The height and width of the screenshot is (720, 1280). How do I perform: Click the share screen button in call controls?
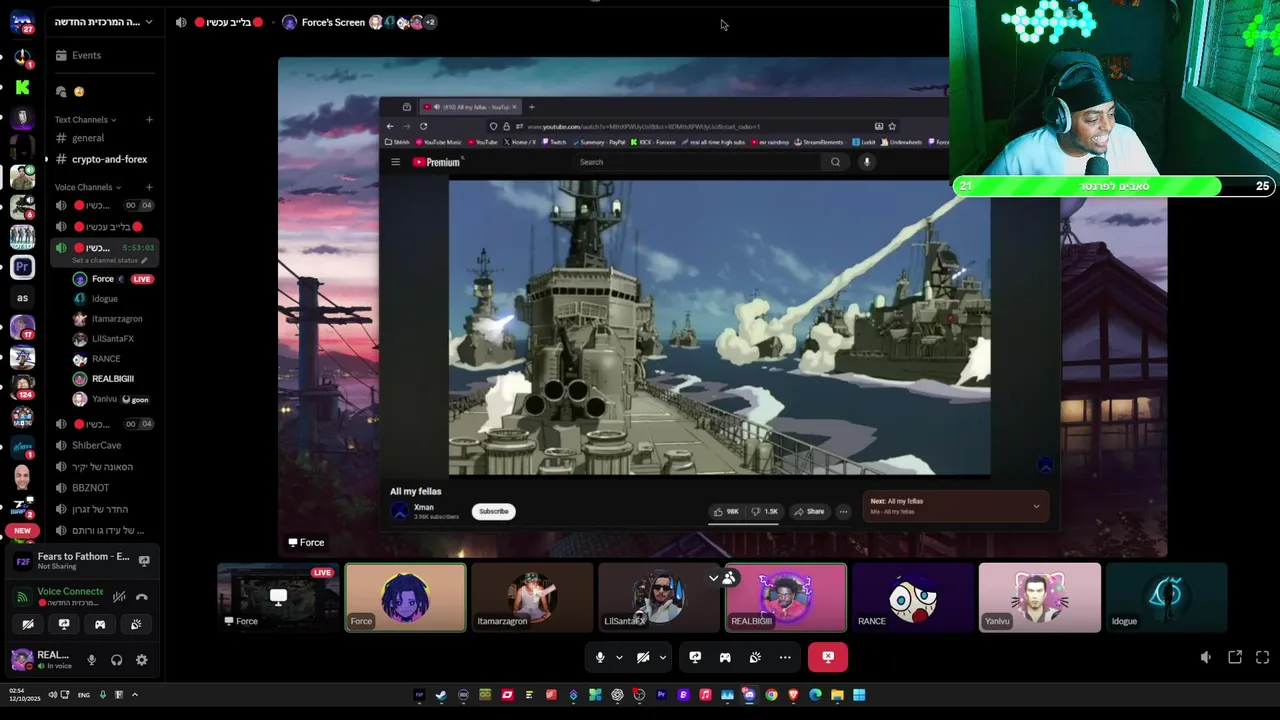[695, 657]
